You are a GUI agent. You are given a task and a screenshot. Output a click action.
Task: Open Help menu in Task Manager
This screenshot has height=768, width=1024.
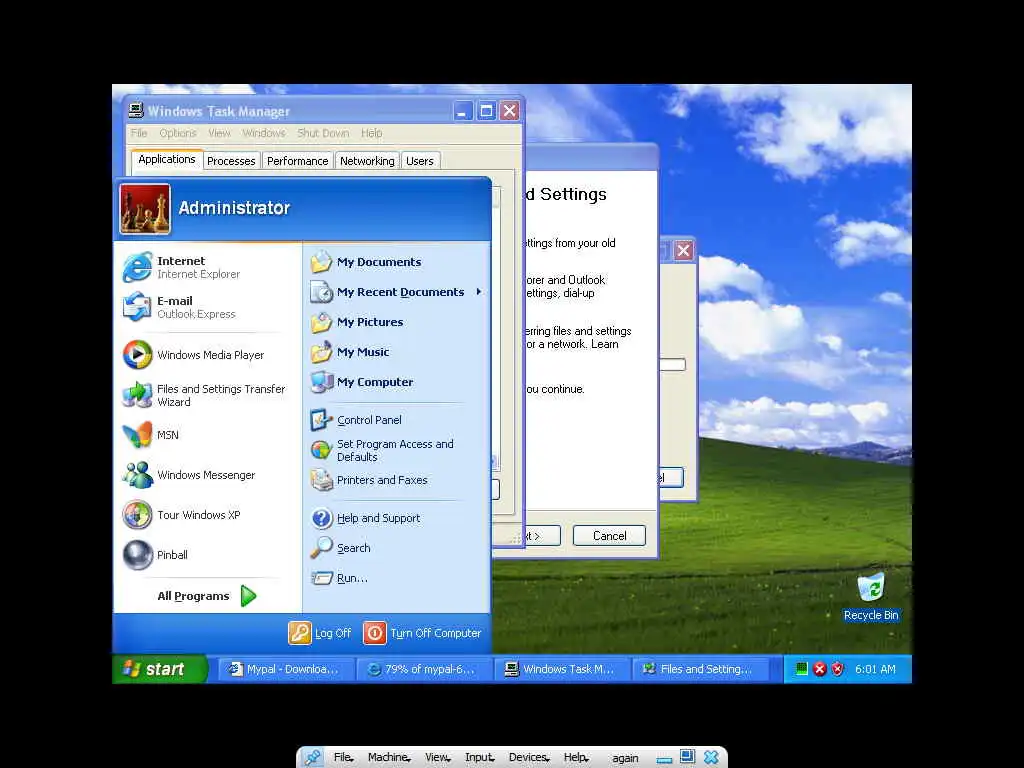coord(371,133)
